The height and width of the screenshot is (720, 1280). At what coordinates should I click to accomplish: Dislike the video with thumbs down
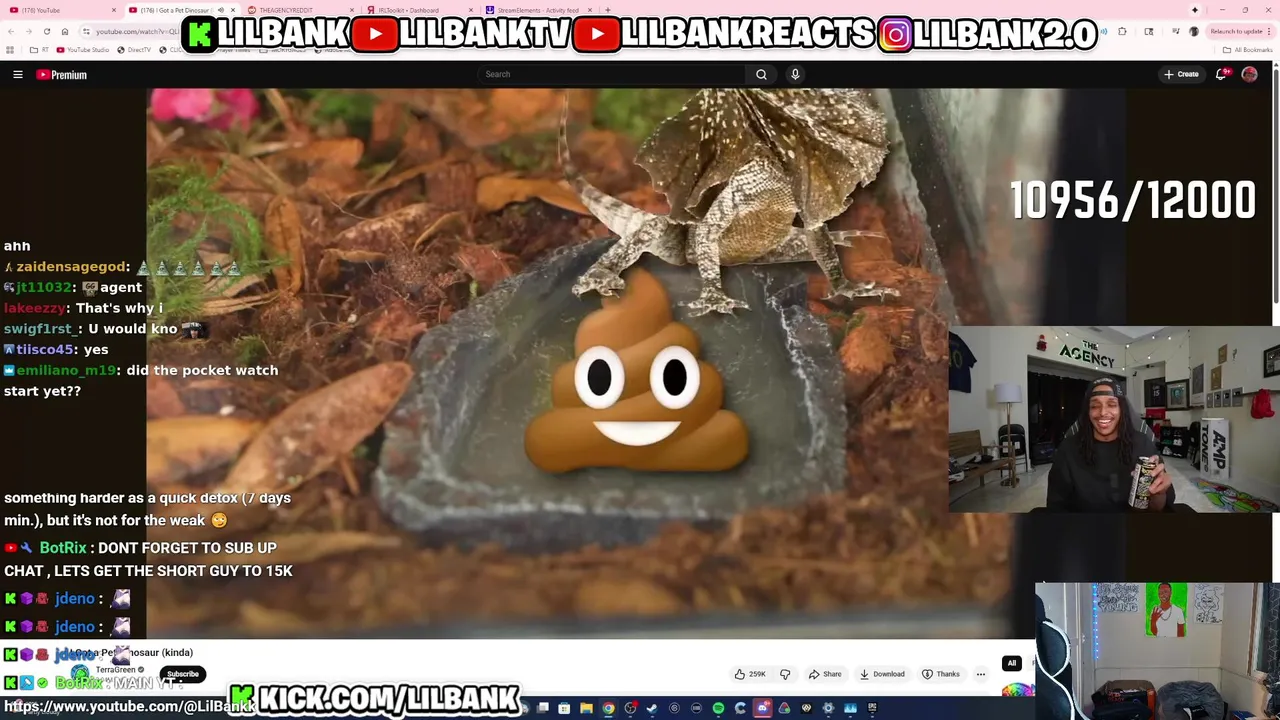785,674
